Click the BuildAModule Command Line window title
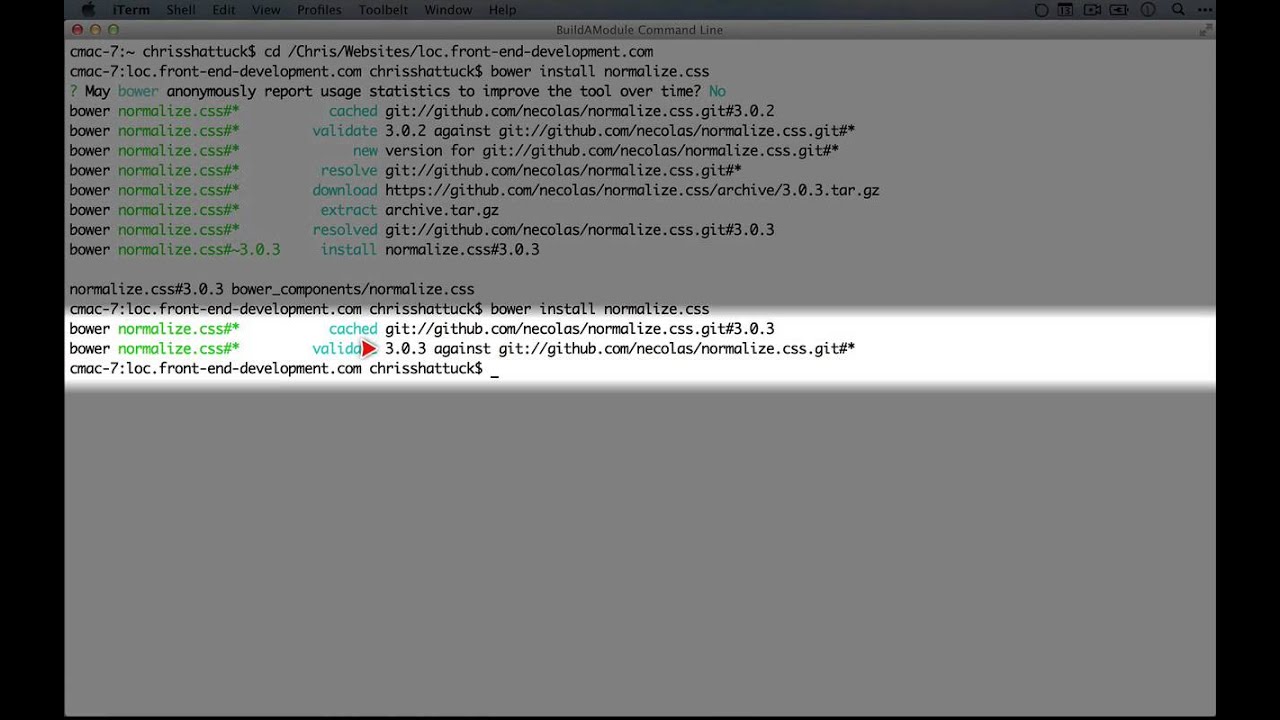 [639, 30]
